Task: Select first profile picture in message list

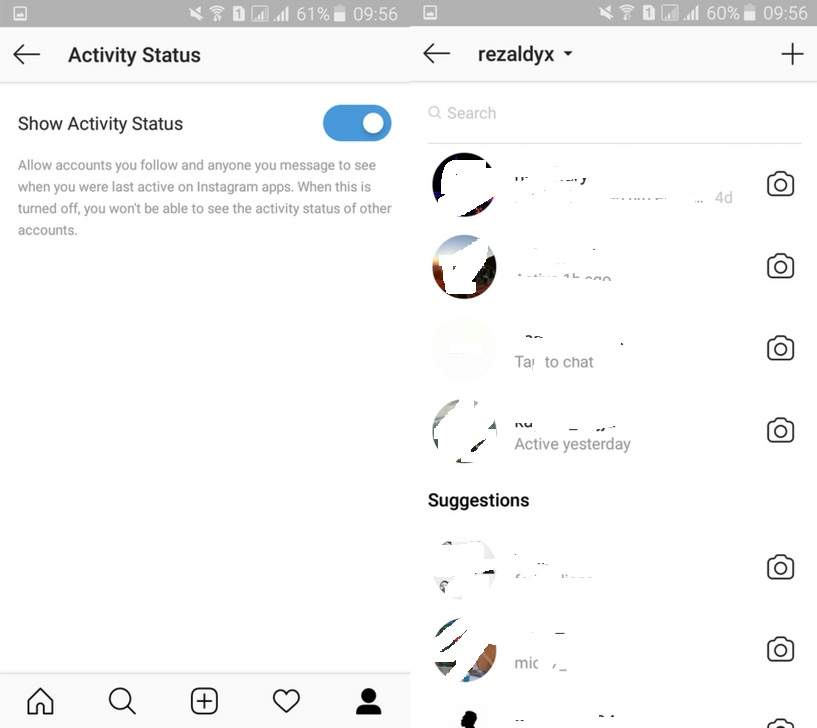Action: pyautogui.click(x=464, y=184)
